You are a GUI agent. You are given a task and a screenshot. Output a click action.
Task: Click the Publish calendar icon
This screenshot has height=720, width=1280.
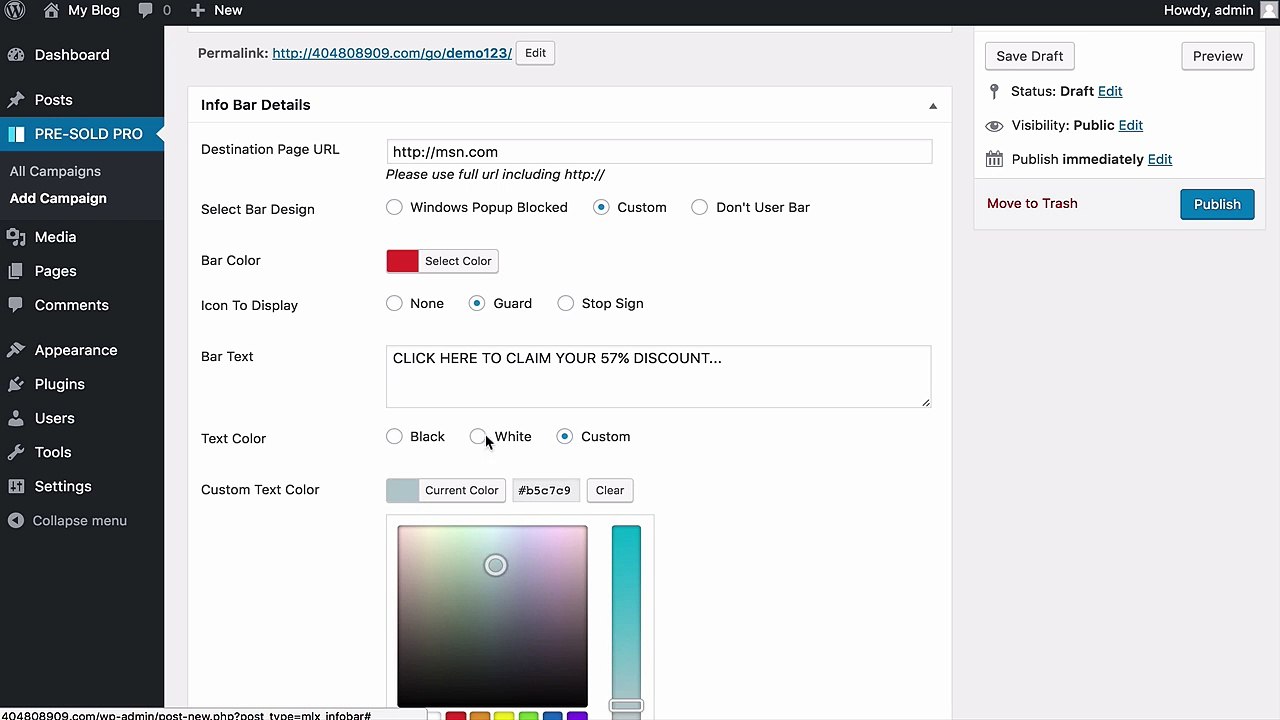click(x=994, y=159)
